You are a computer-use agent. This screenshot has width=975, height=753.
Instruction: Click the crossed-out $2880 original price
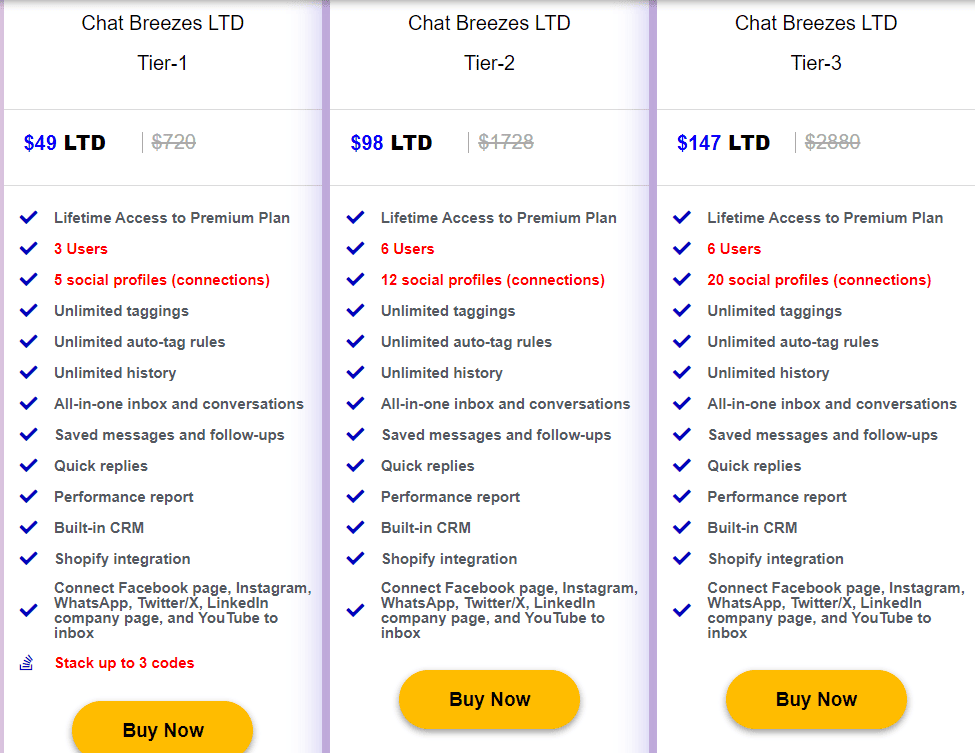point(832,142)
